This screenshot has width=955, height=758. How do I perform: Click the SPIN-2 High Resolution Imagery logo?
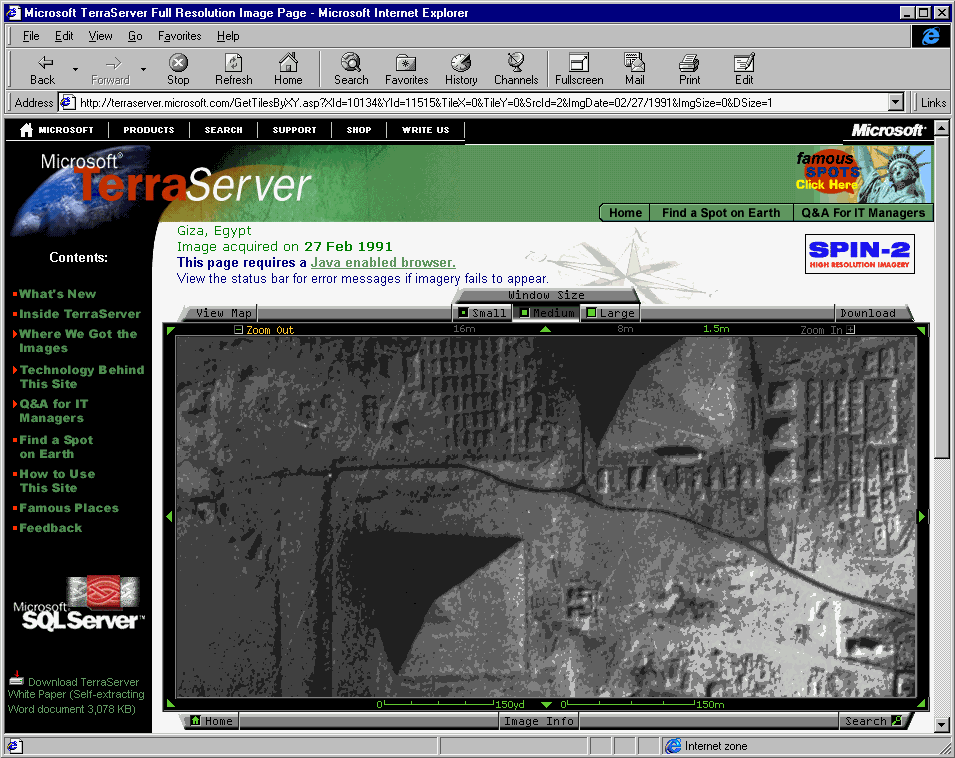point(859,254)
